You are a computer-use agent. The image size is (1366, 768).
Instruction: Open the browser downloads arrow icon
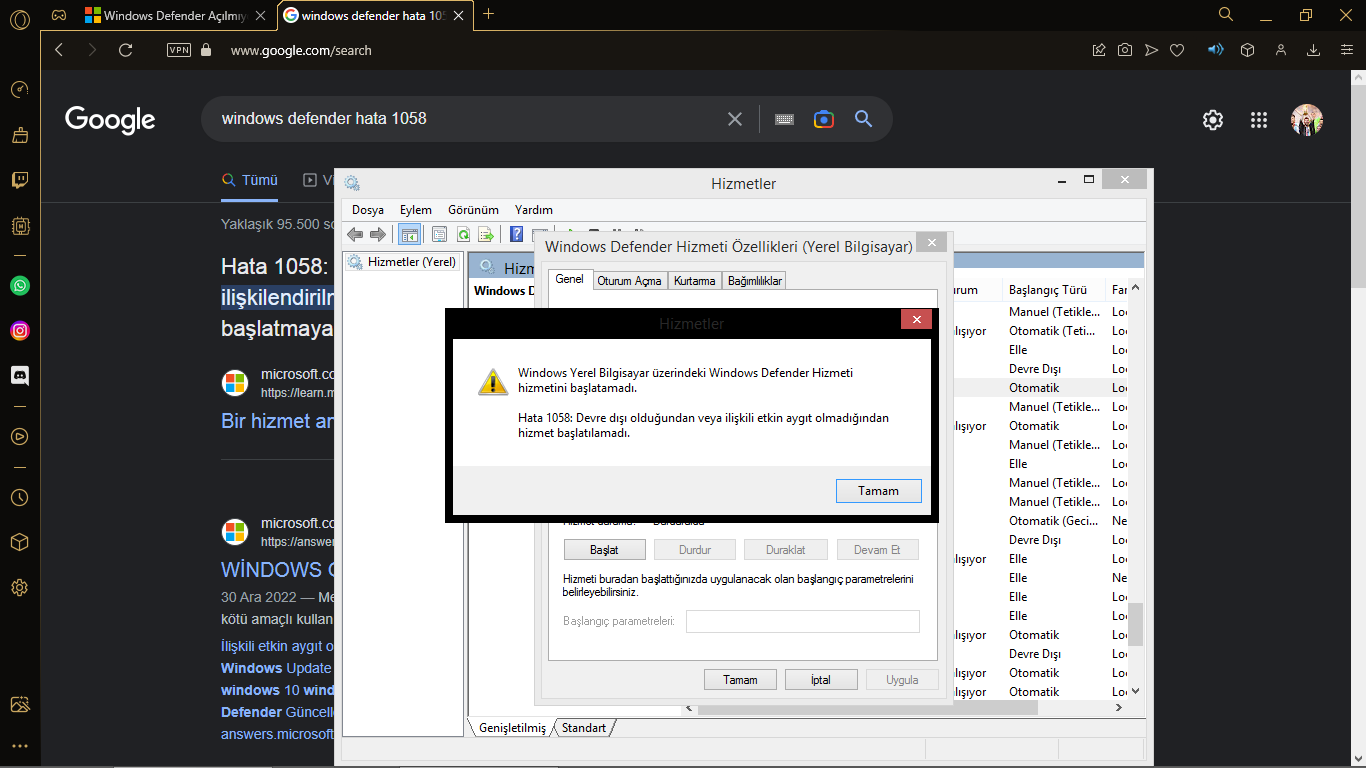pyautogui.click(x=1314, y=50)
